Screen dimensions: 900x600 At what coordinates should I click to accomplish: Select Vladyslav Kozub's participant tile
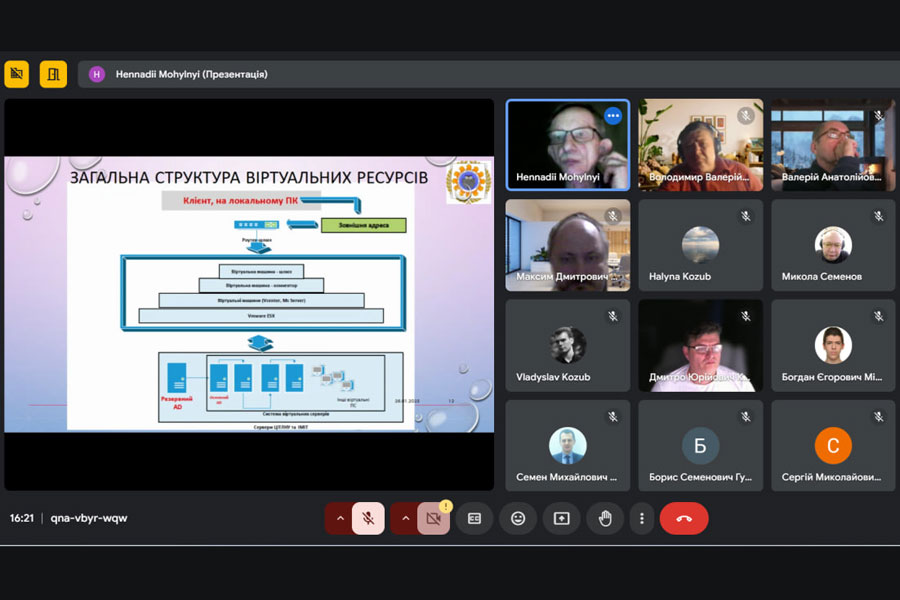click(567, 345)
